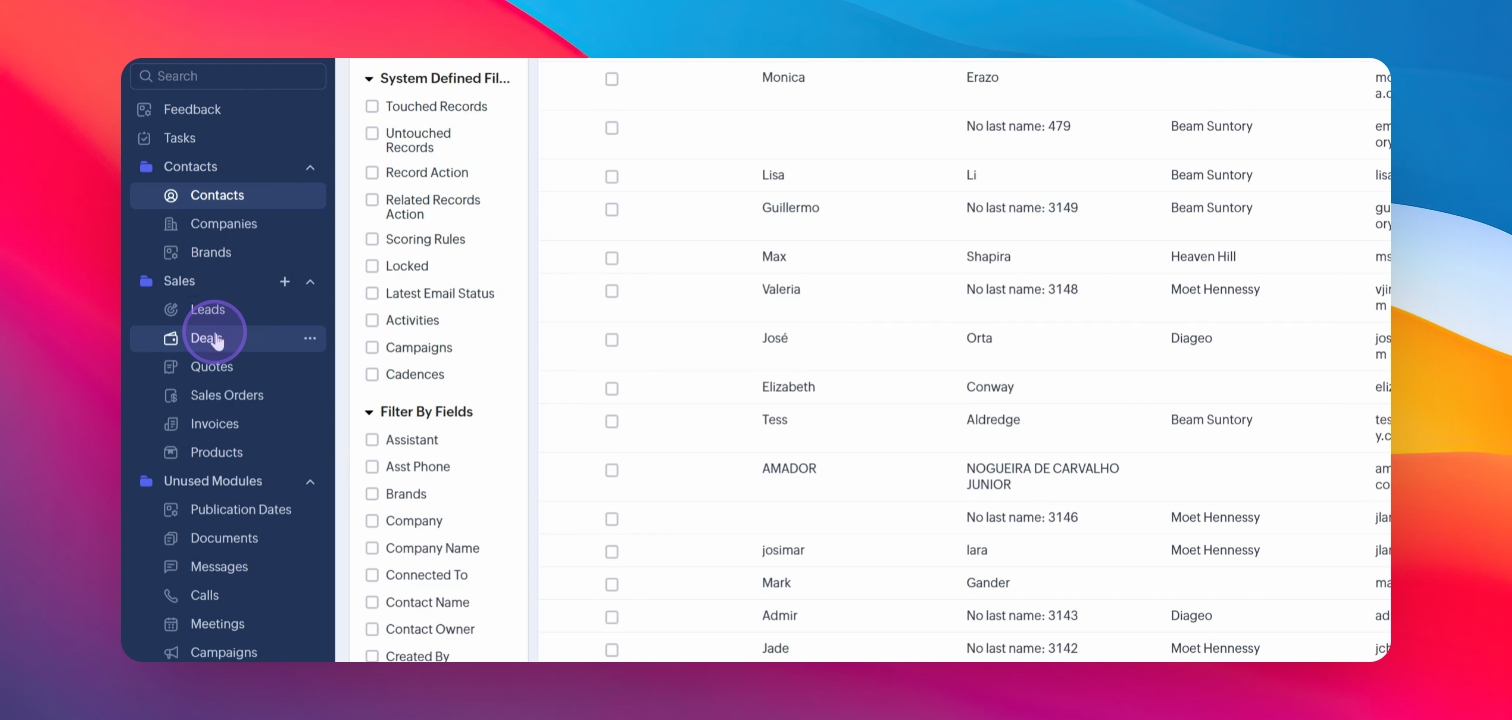Click the Calls phone icon
Viewport: 1512px width, 720px height.
(x=171, y=595)
